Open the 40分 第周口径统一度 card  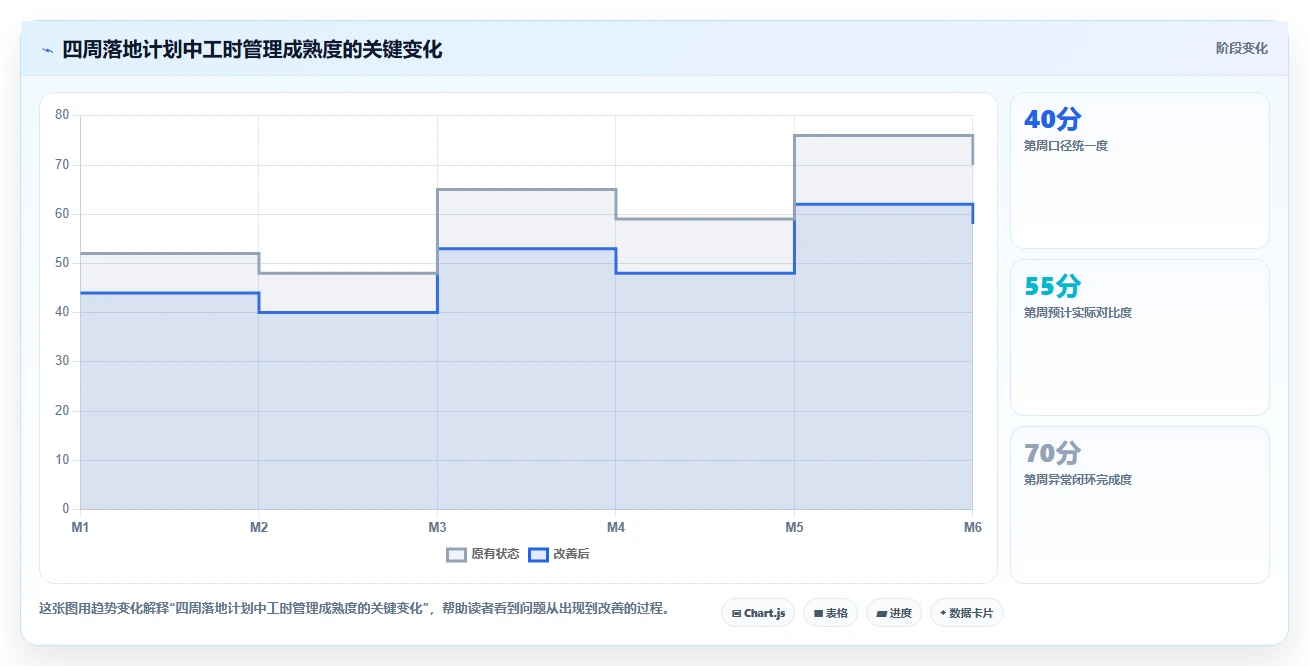tap(1140, 170)
